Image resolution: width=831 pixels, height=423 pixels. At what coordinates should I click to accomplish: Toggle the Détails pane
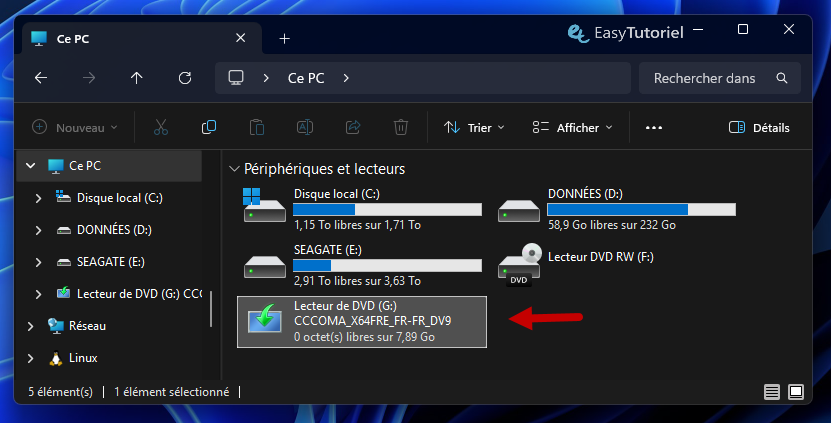point(759,127)
